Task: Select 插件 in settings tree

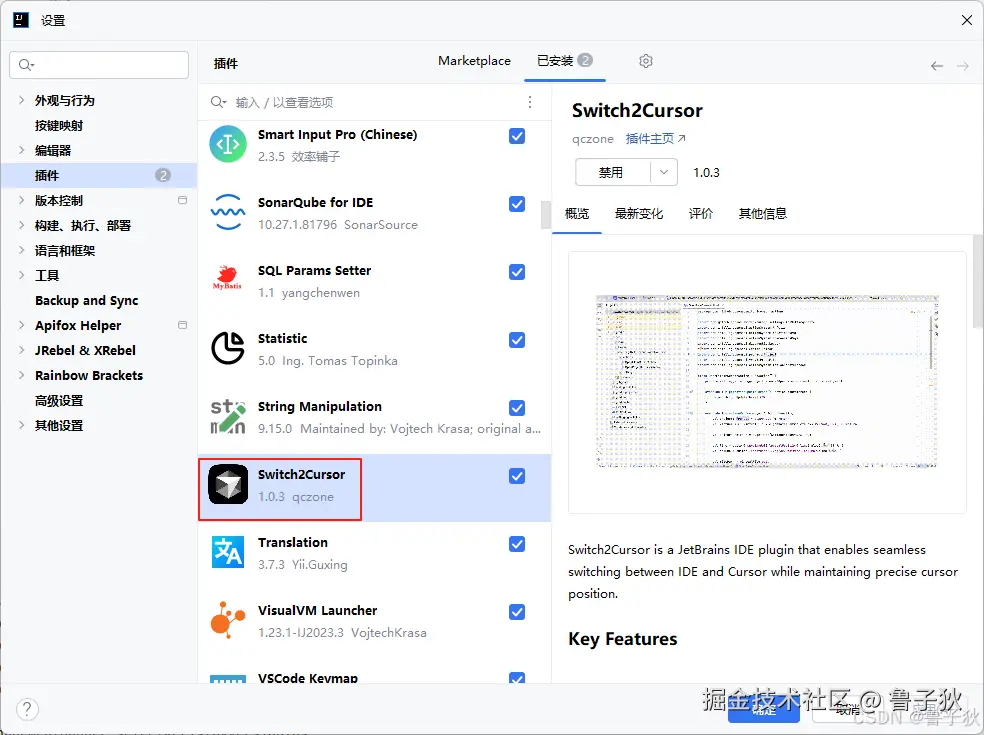Action: (99, 175)
